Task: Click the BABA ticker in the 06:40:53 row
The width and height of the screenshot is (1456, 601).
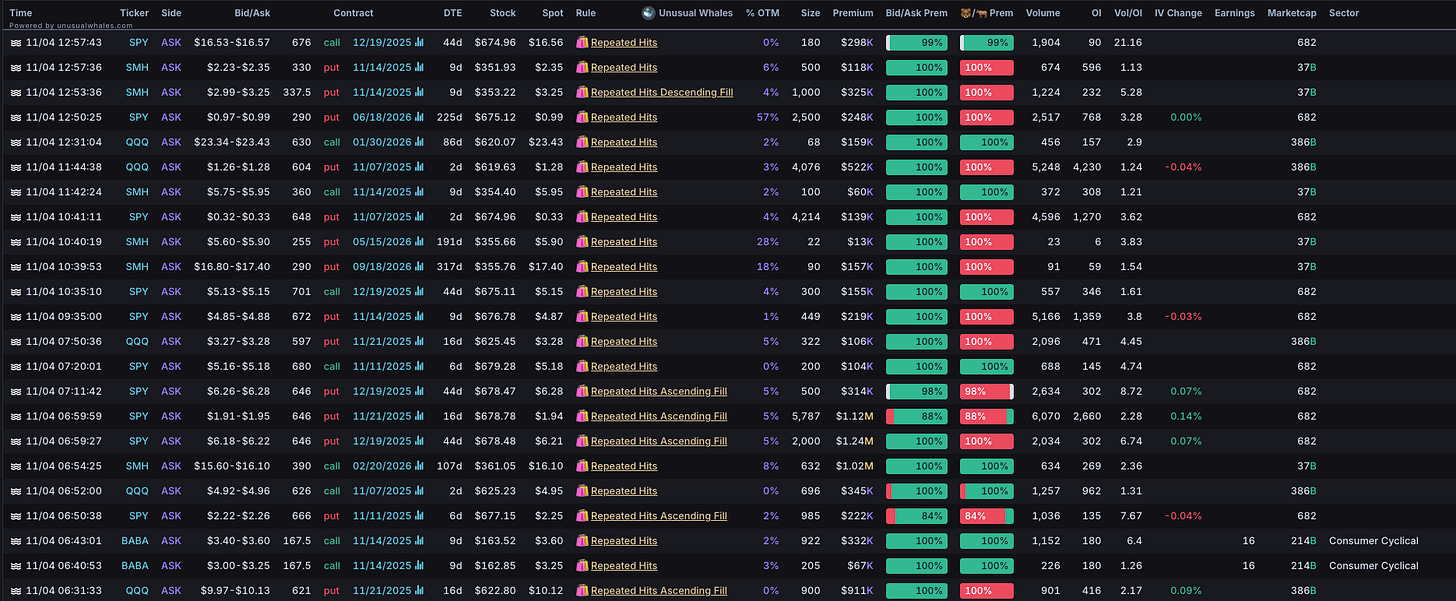Action: (135, 566)
